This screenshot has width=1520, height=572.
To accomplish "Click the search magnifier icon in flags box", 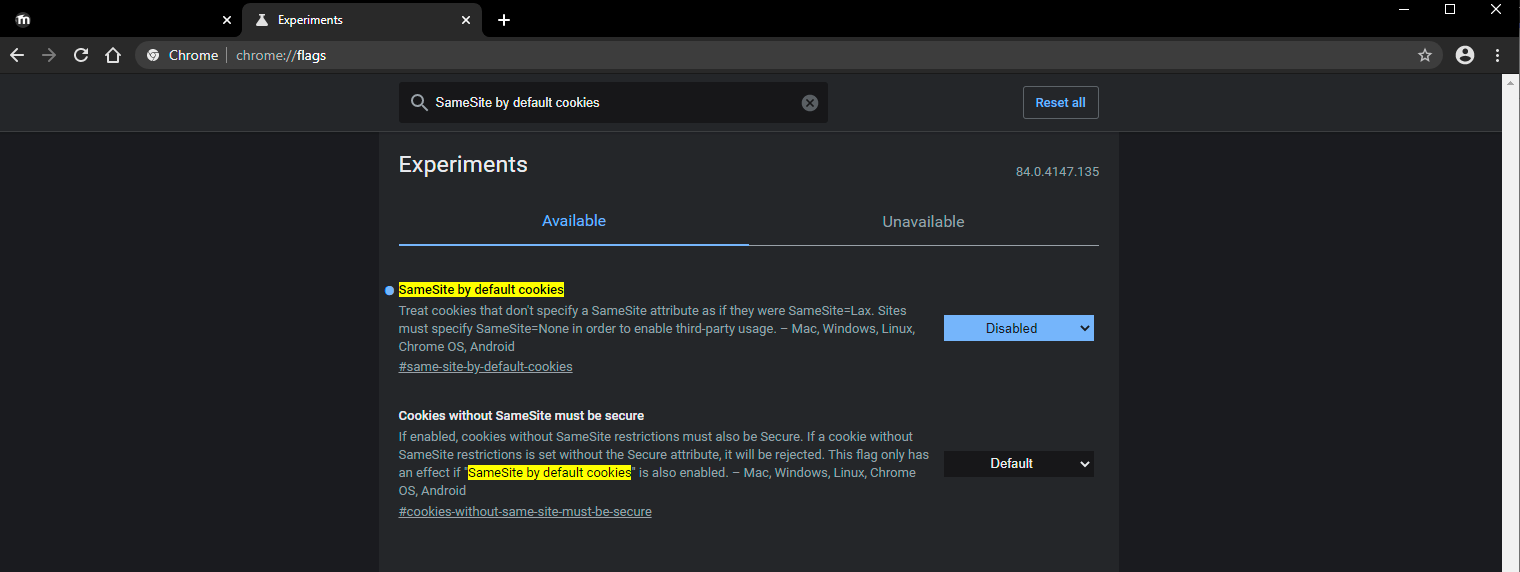I will click(418, 102).
